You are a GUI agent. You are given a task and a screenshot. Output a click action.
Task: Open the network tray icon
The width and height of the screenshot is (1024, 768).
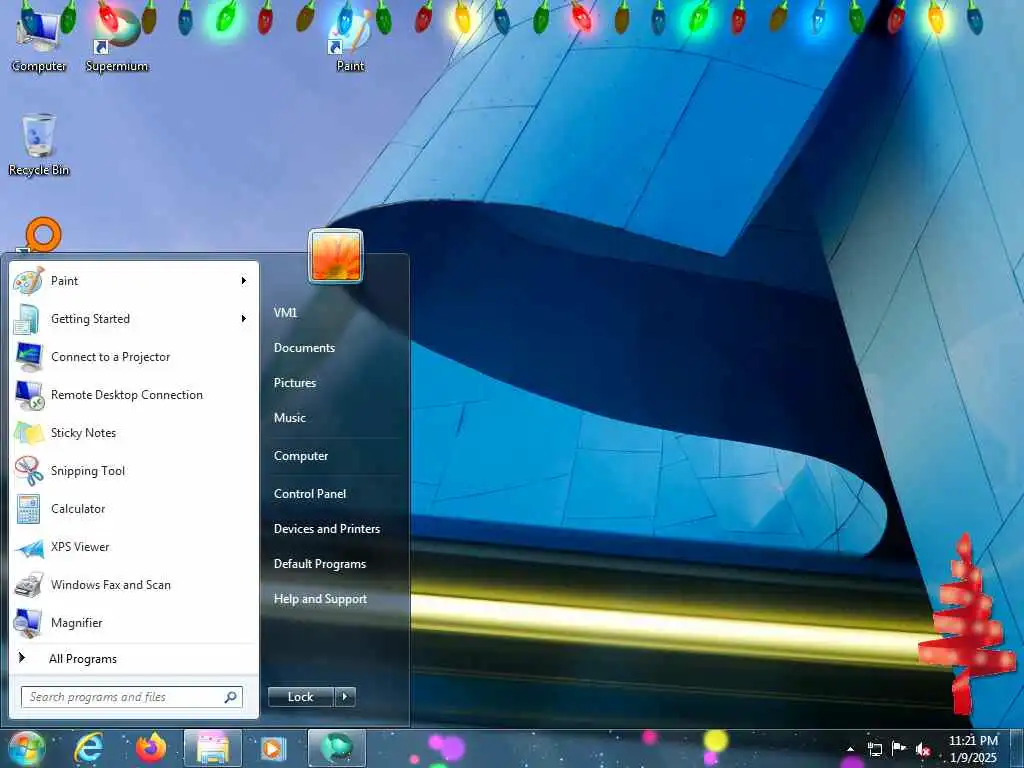874,749
